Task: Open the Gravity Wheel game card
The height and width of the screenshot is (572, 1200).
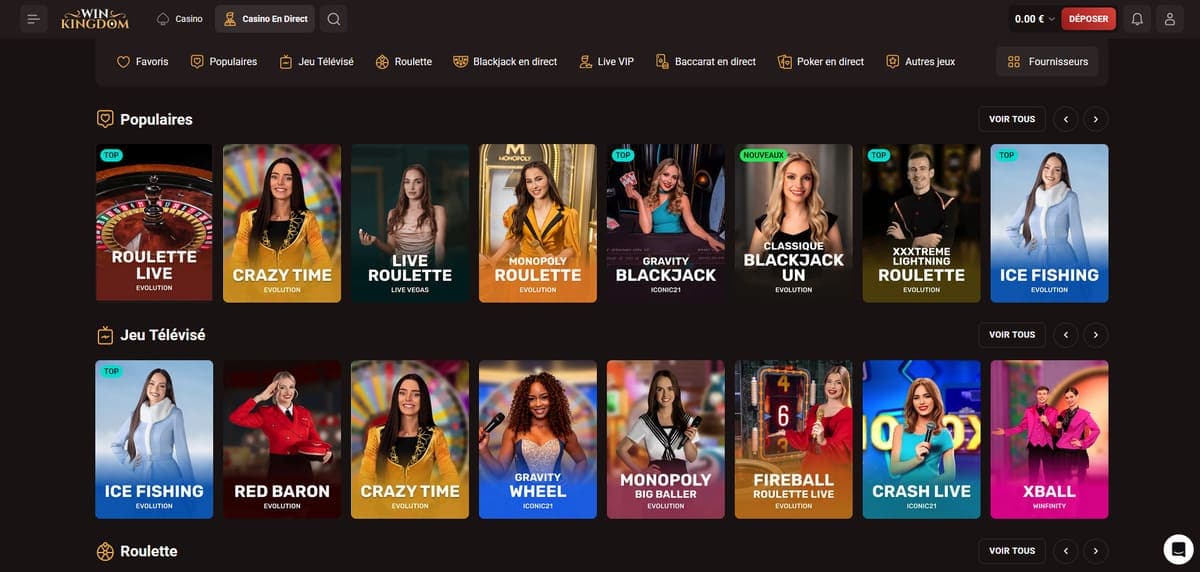Action: 538,439
